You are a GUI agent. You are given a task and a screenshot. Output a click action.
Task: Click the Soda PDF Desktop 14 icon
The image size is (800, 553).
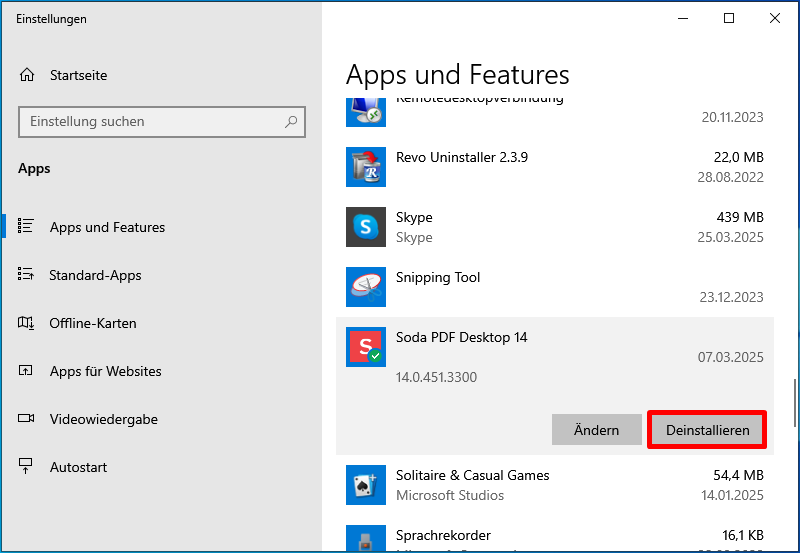[x=365, y=347]
